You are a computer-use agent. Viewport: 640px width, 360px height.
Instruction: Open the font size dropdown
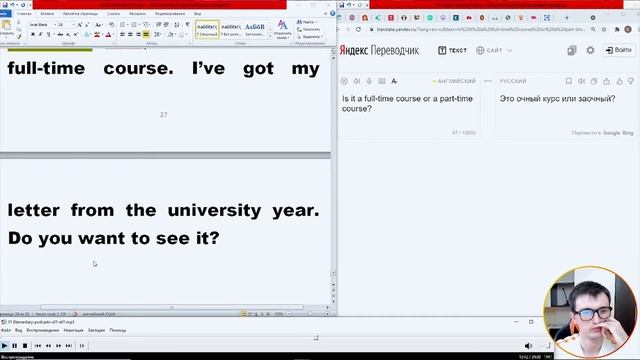pos(73,25)
